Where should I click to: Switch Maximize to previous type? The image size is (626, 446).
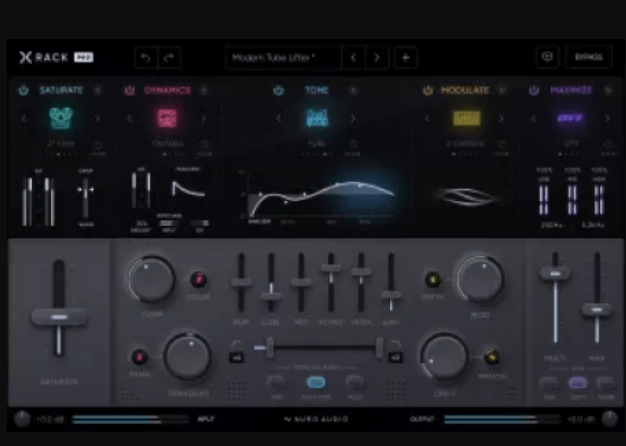(x=534, y=119)
